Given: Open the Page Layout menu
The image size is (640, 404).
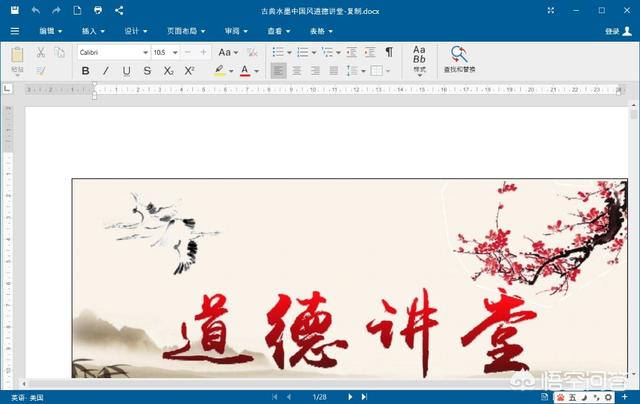Looking at the screenshot, I should coord(186,31).
